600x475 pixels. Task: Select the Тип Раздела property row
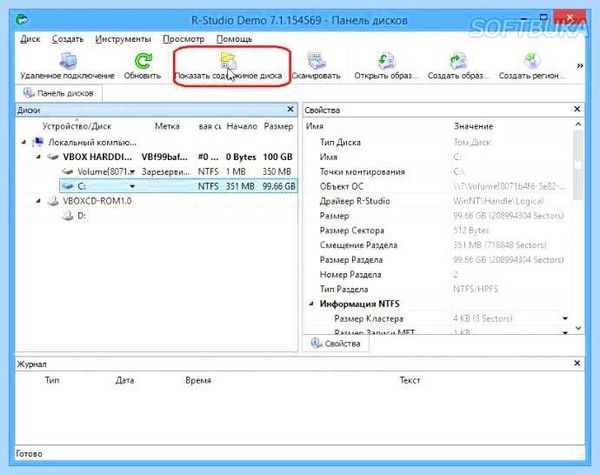(x=439, y=289)
